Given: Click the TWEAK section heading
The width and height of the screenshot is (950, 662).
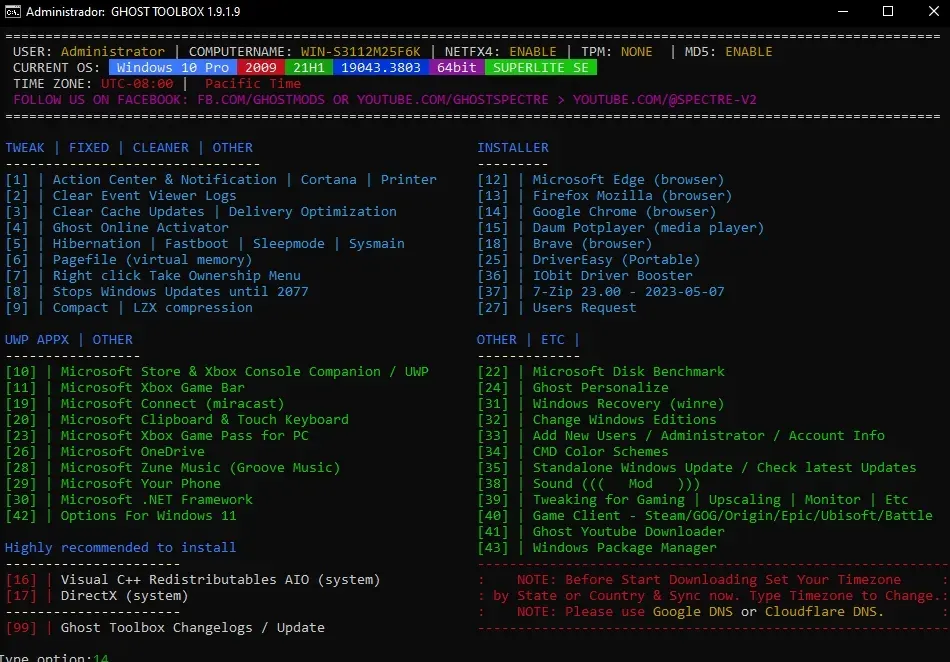Looking at the screenshot, I should pos(25,148).
